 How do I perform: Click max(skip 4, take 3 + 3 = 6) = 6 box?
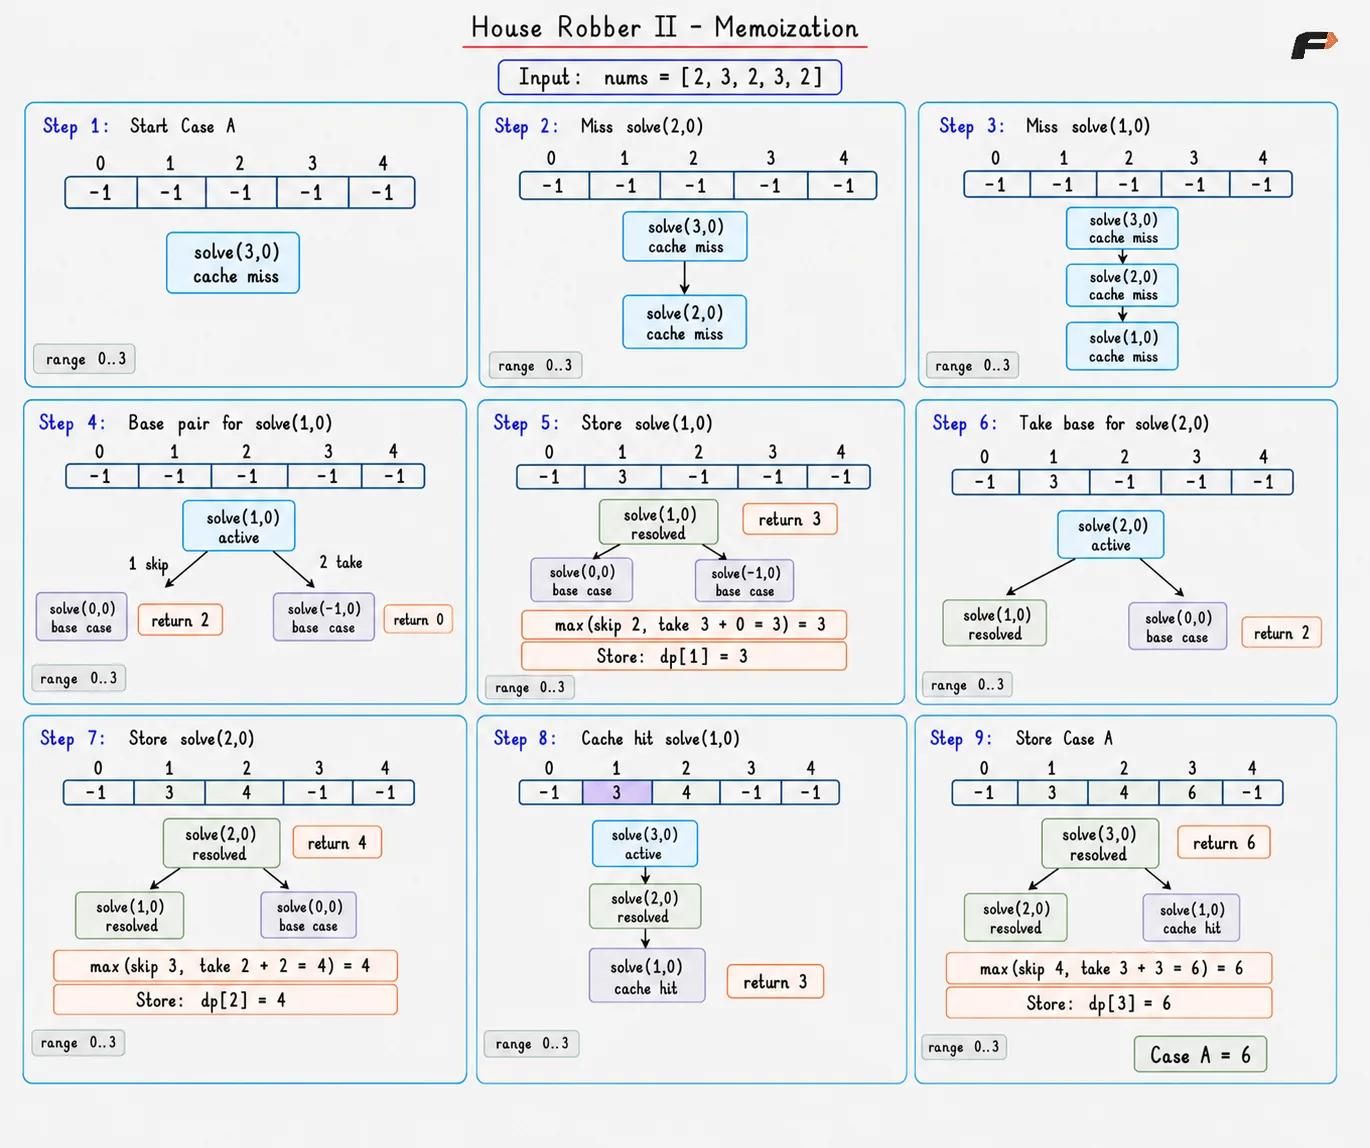click(x=1109, y=968)
